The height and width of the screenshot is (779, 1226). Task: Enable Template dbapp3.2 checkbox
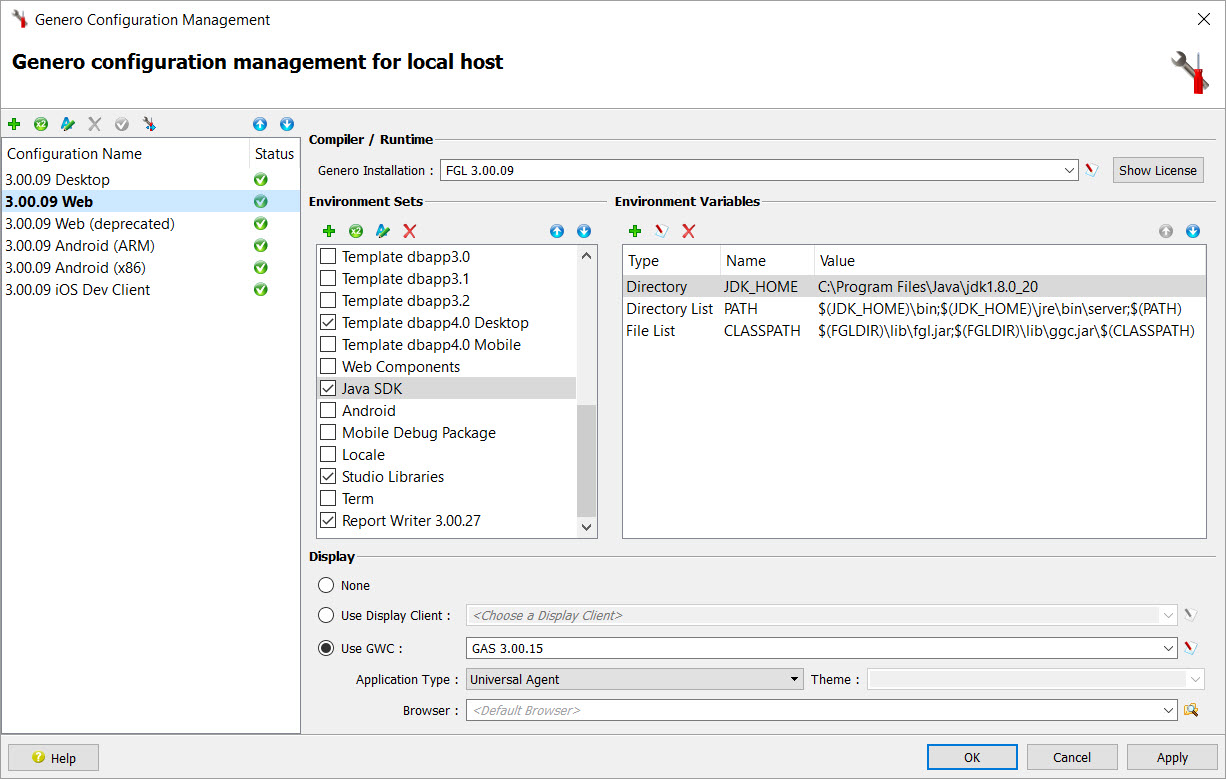328,301
